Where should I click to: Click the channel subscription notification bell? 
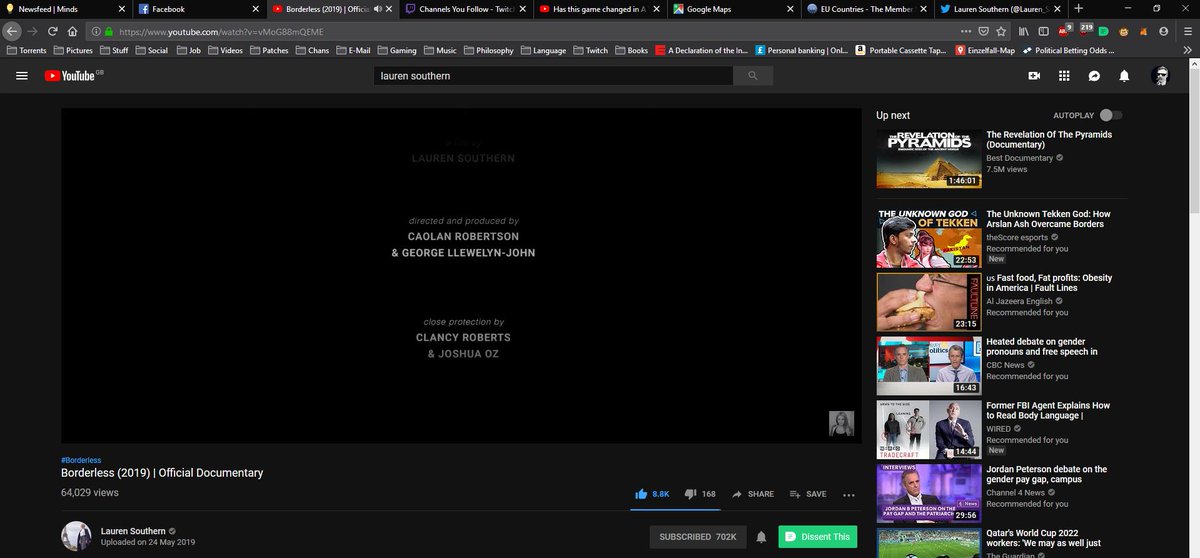[x=761, y=537]
